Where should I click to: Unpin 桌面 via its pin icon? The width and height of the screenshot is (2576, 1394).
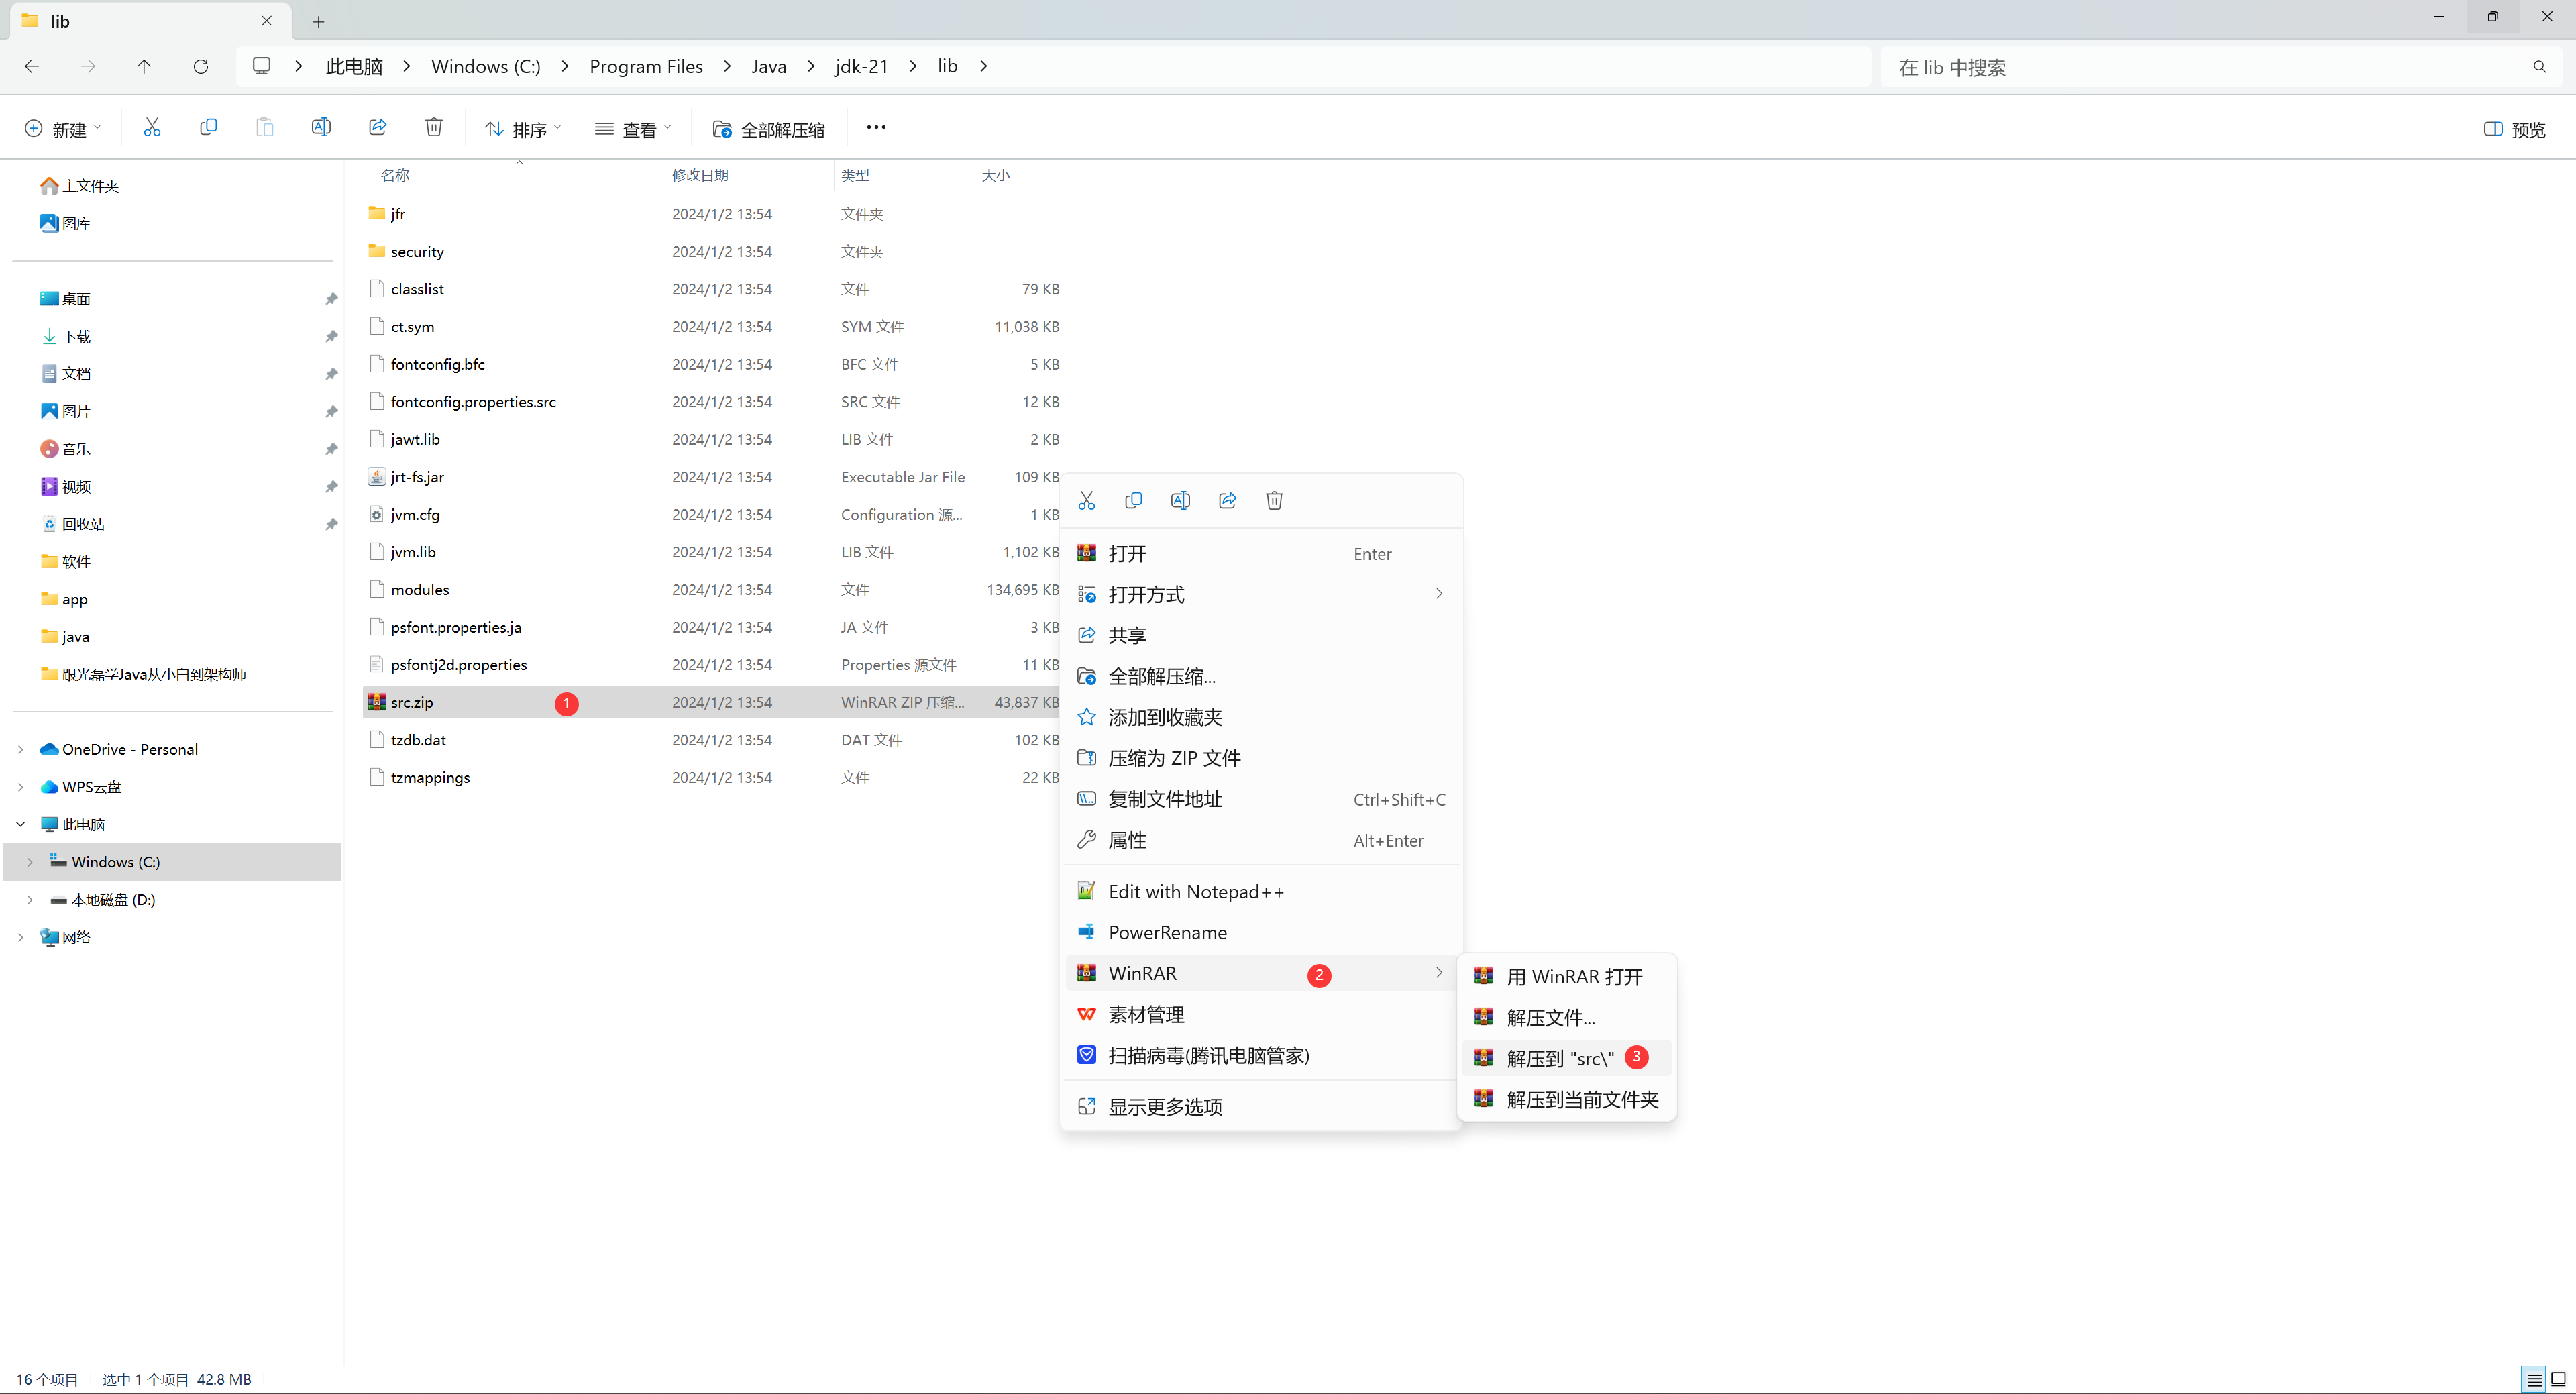pos(331,299)
